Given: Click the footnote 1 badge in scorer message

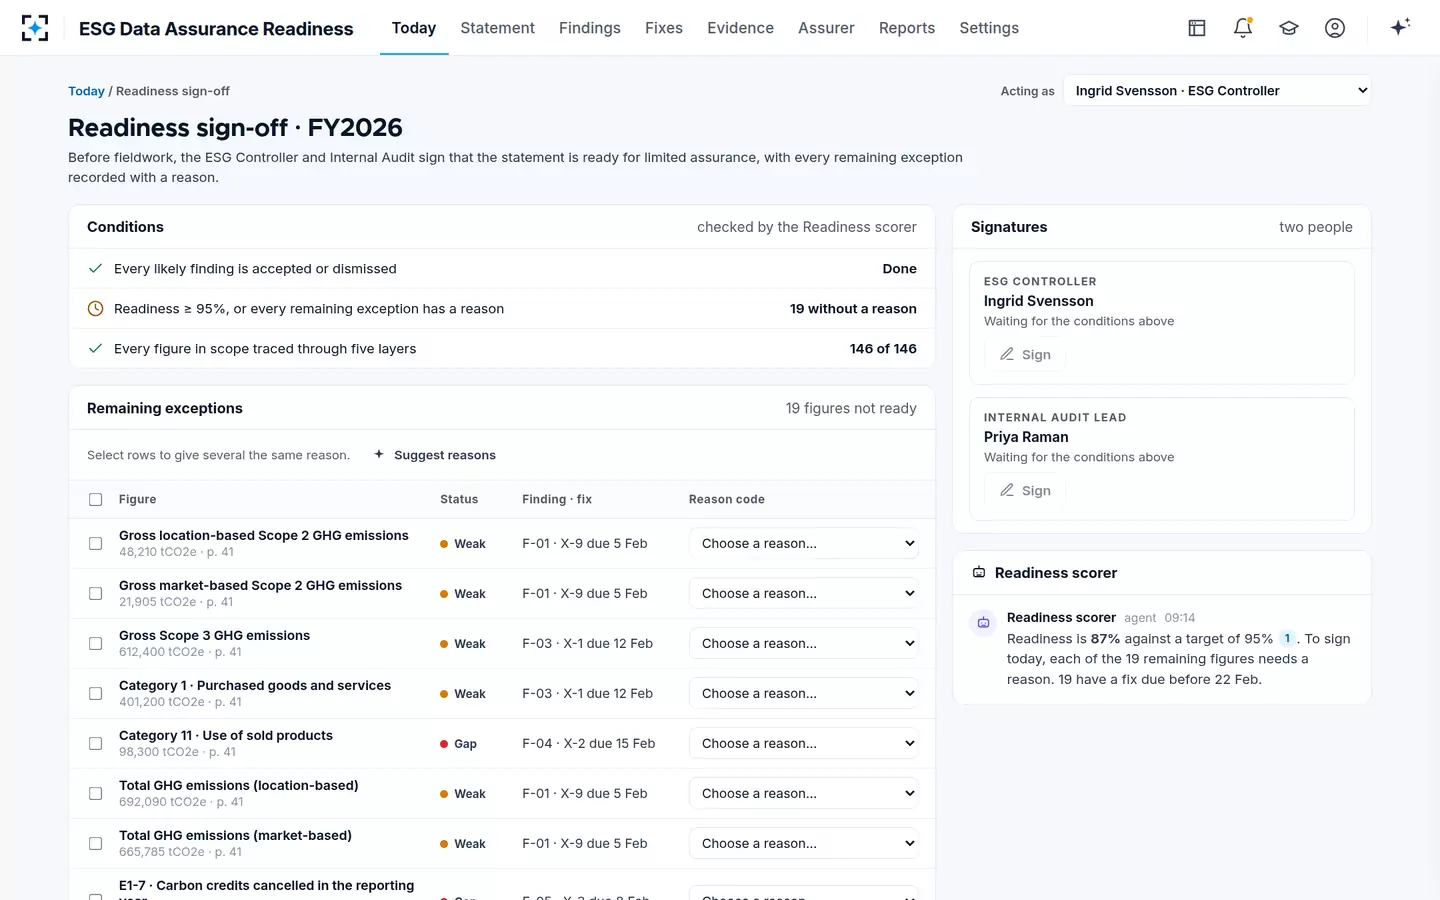Looking at the screenshot, I should [1287, 639].
